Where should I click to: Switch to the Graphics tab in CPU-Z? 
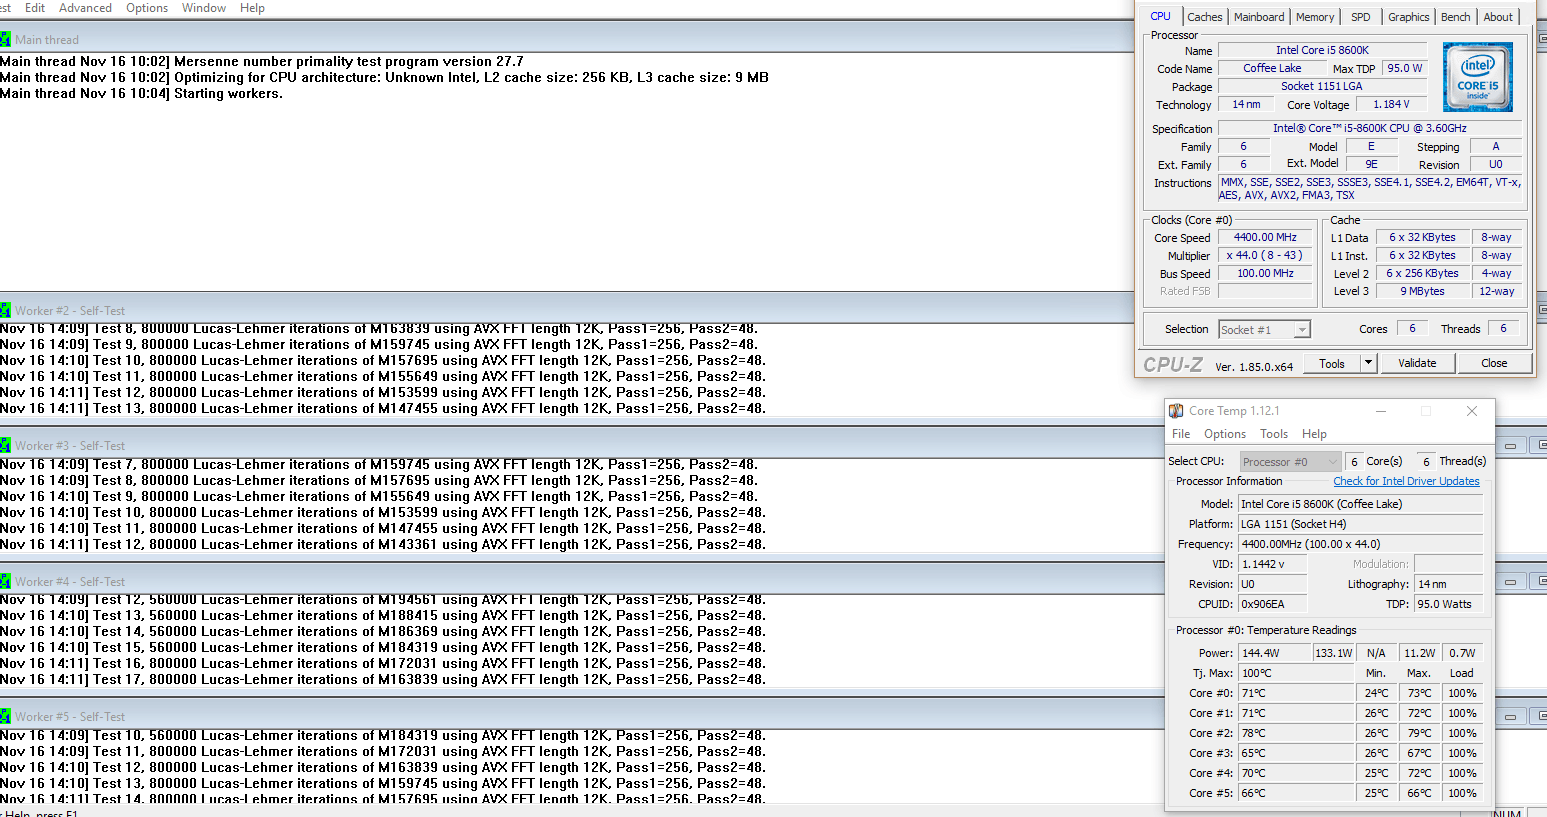pos(1408,17)
